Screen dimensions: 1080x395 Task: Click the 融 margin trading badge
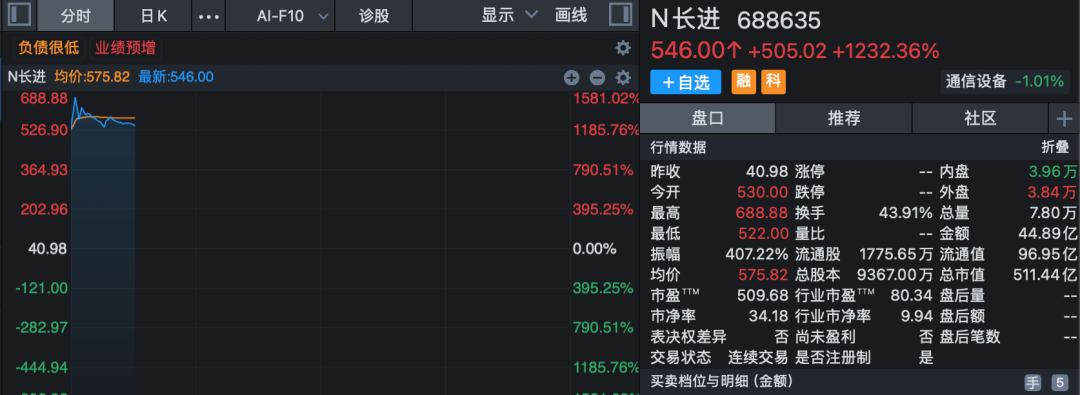point(743,82)
